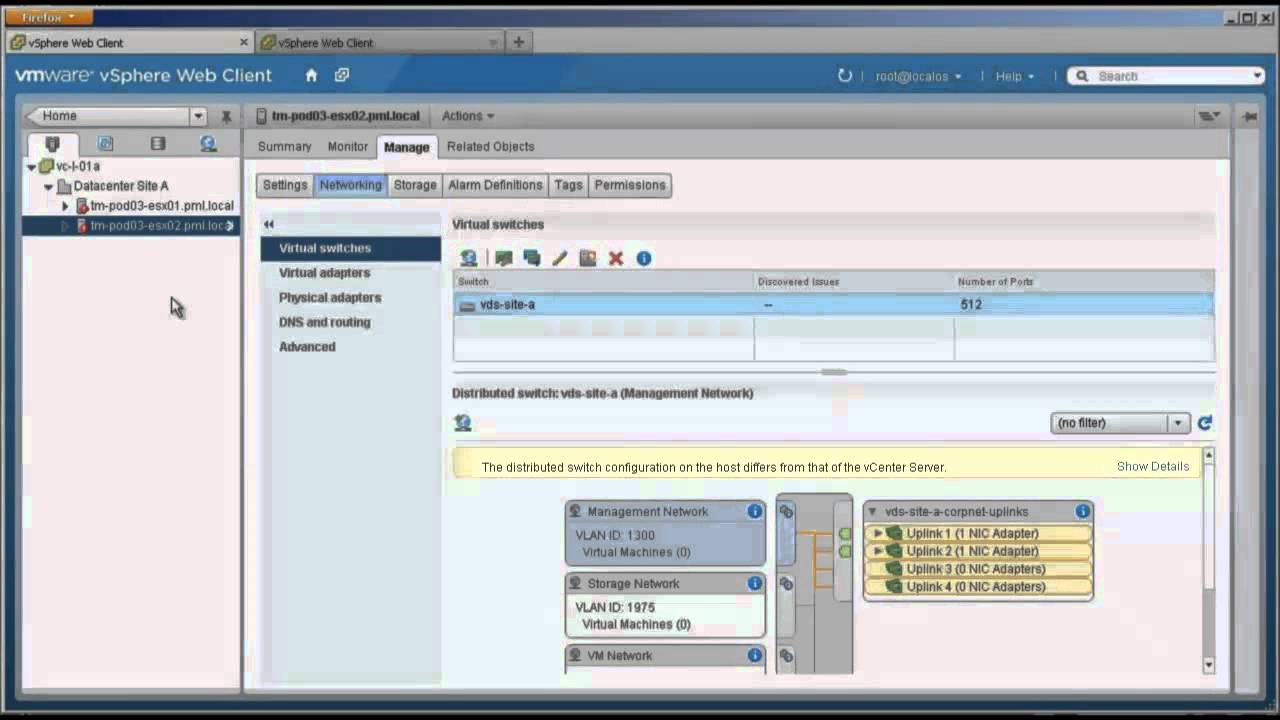Viewport: 1280px width, 720px height.
Task: Click the Number of Ports column header
Action: point(1084,282)
